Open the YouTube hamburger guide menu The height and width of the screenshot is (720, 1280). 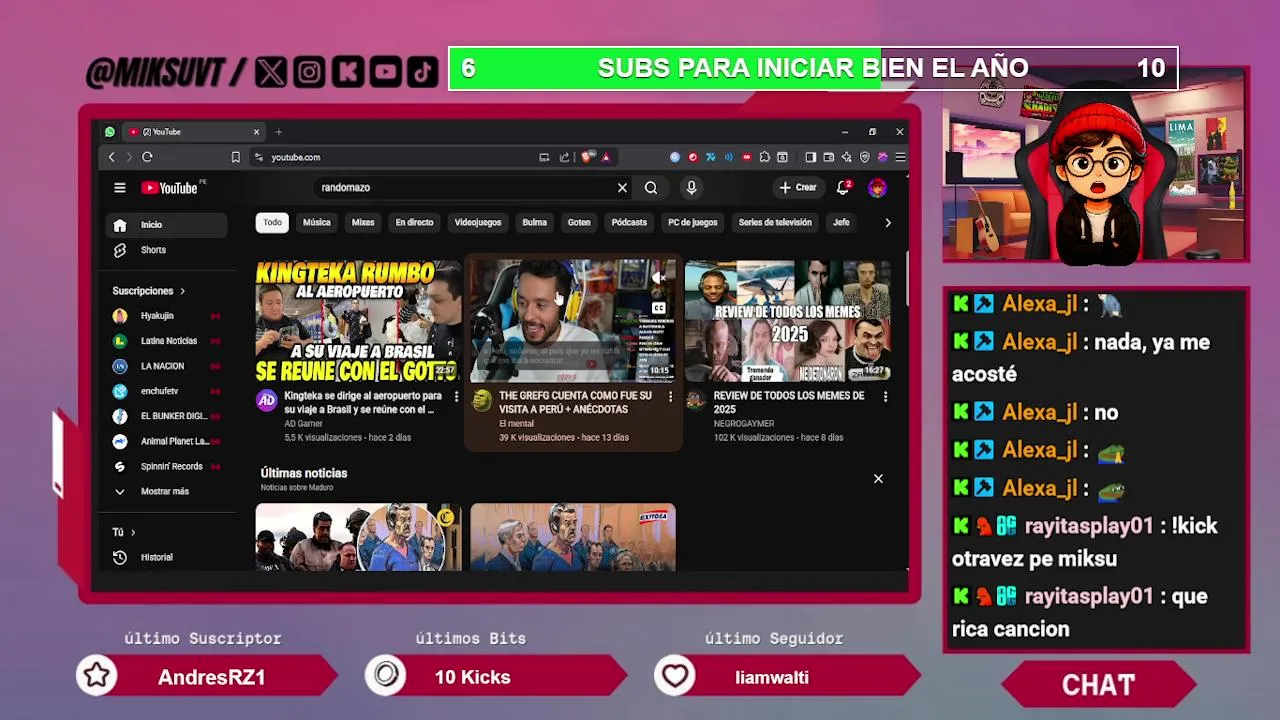click(120, 188)
